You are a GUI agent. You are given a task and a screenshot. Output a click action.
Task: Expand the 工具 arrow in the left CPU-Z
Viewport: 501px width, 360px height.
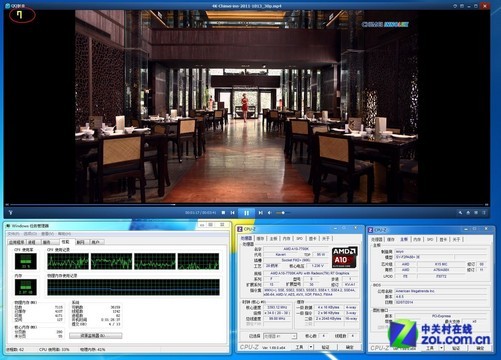click(310, 347)
